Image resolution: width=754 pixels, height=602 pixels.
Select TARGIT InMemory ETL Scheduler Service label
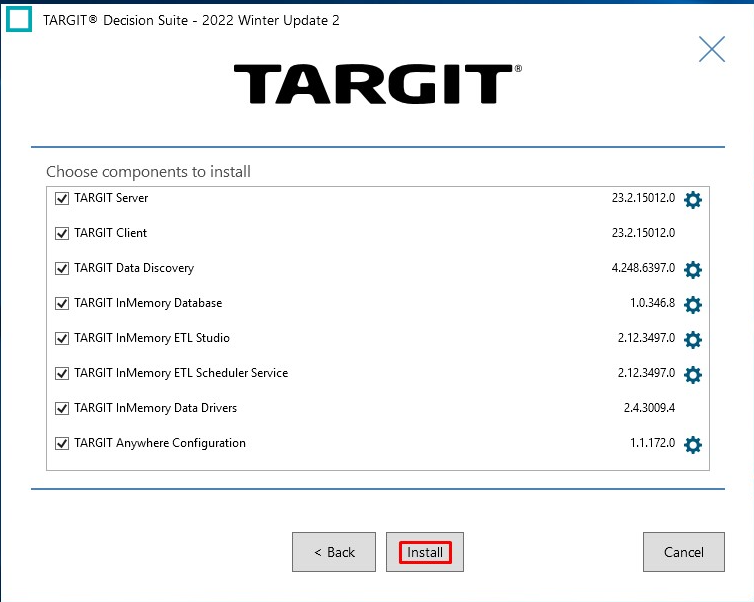pyautogui.click(x=181, y=373)
